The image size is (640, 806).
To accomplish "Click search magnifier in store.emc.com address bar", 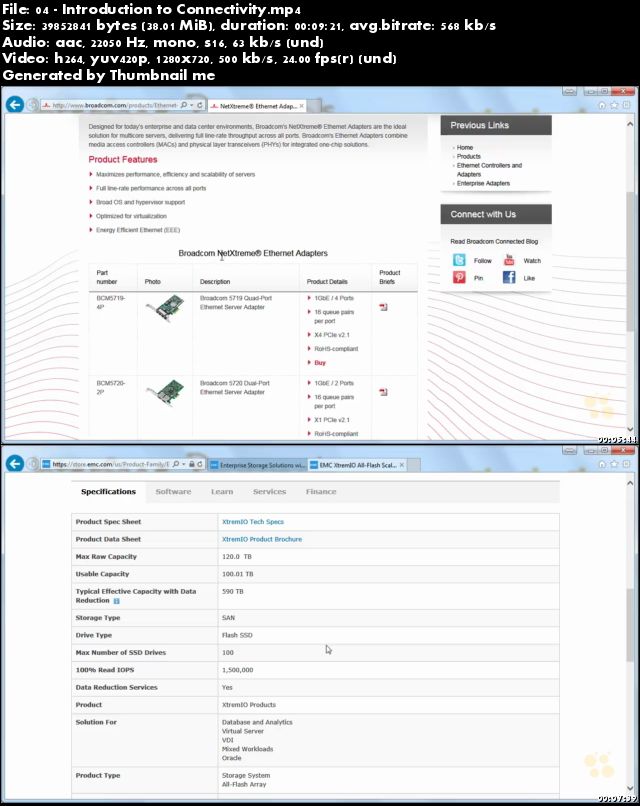I will point(176,464).
